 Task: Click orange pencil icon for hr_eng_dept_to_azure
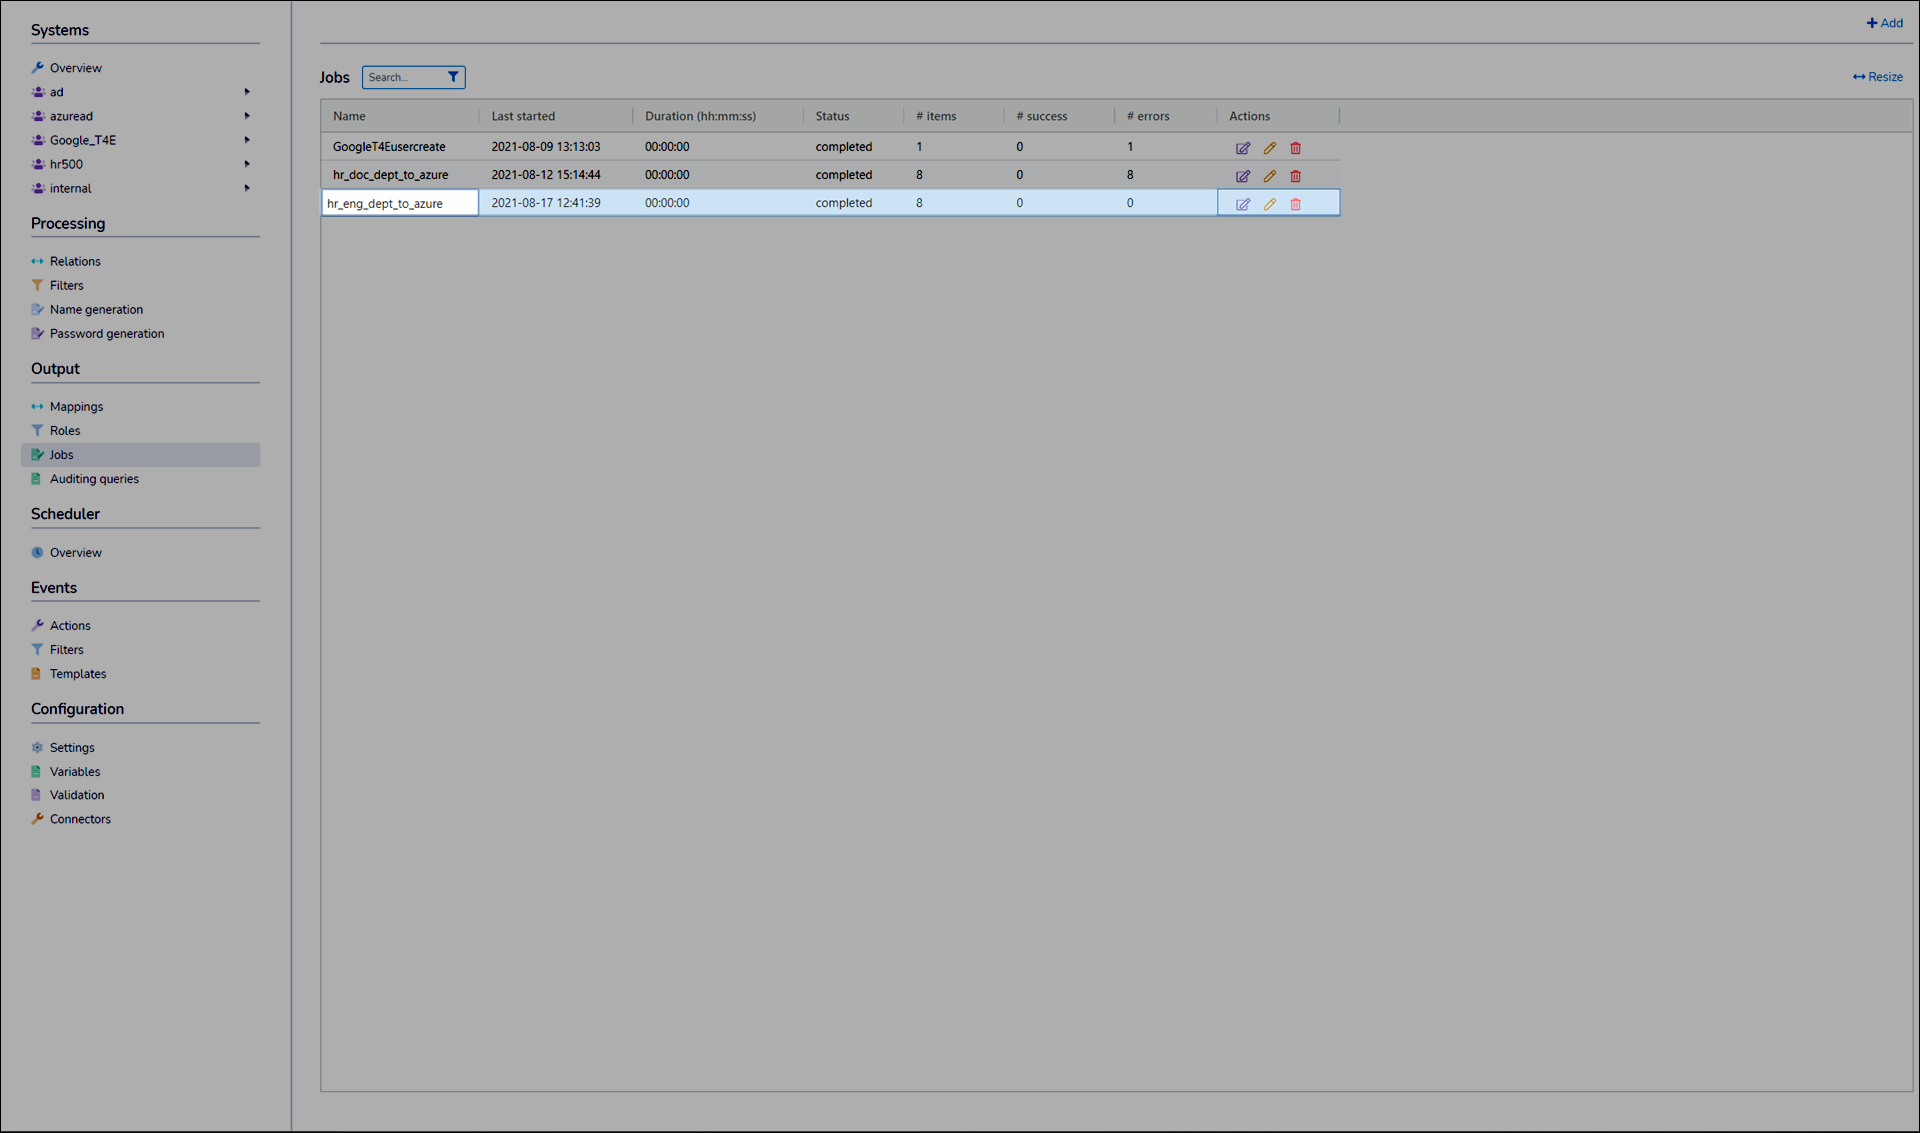click(1269, 204)
